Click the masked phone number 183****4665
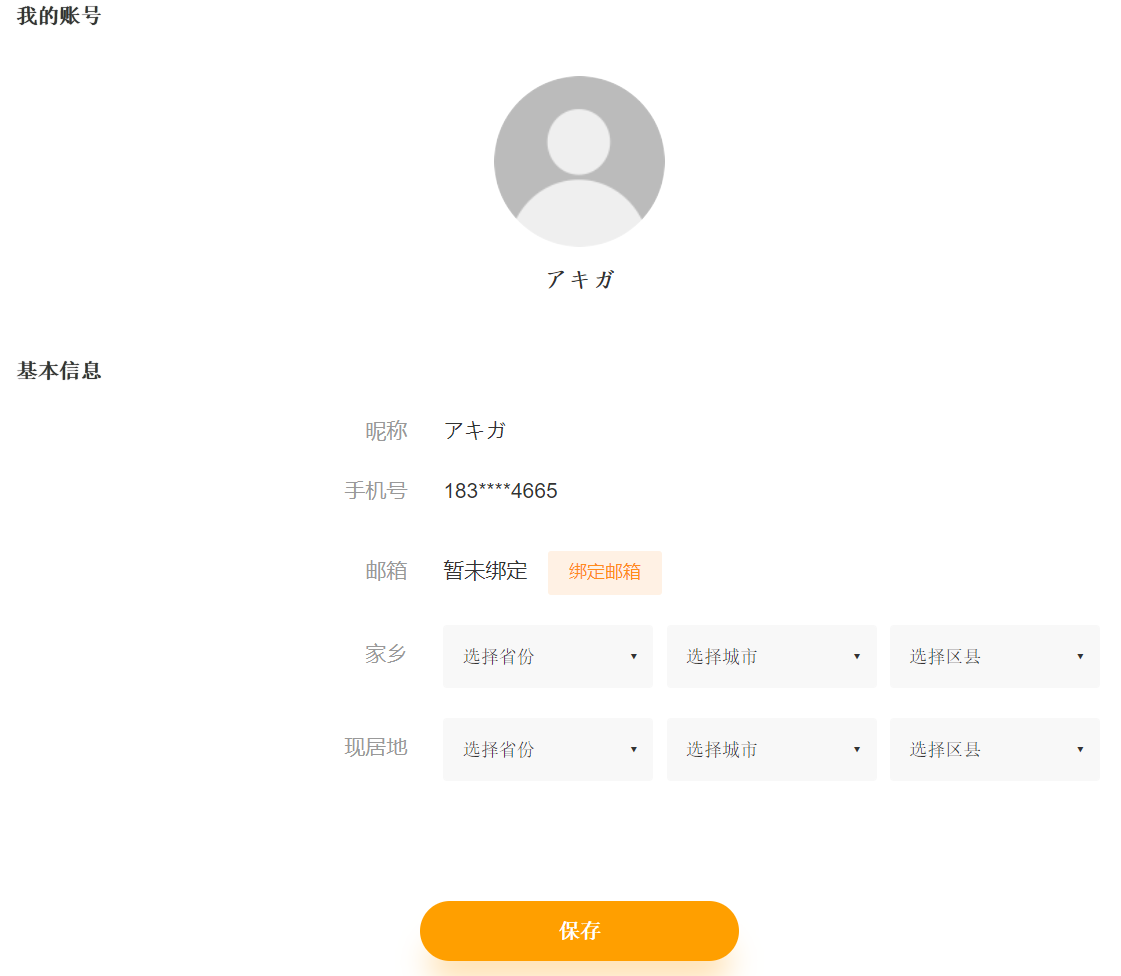The image size is (1121, 976). [501, 491]
